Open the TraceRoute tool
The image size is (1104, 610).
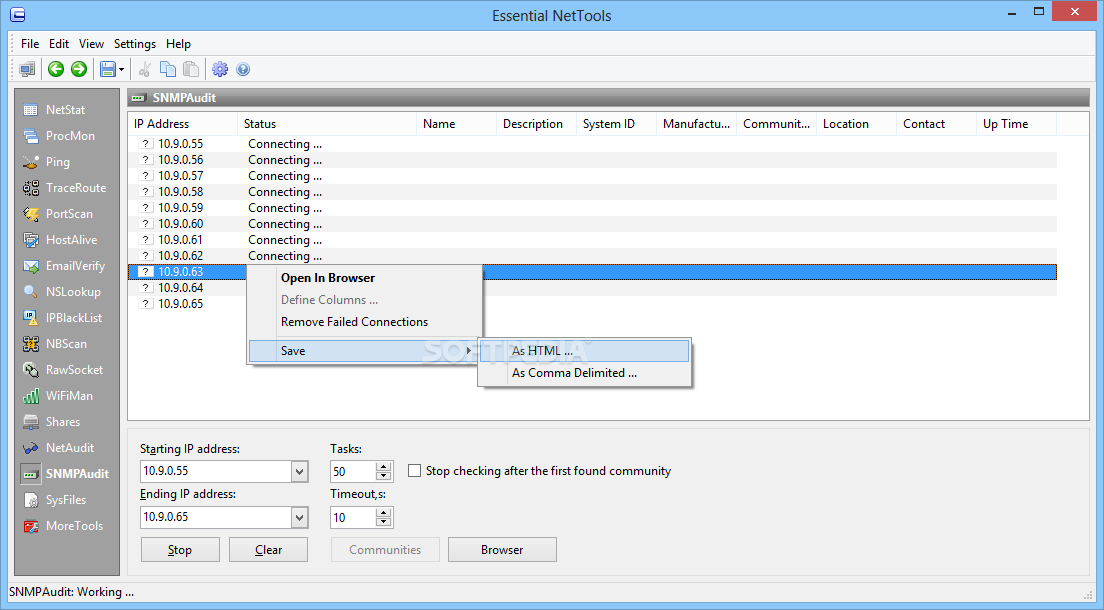click(67, 188)
